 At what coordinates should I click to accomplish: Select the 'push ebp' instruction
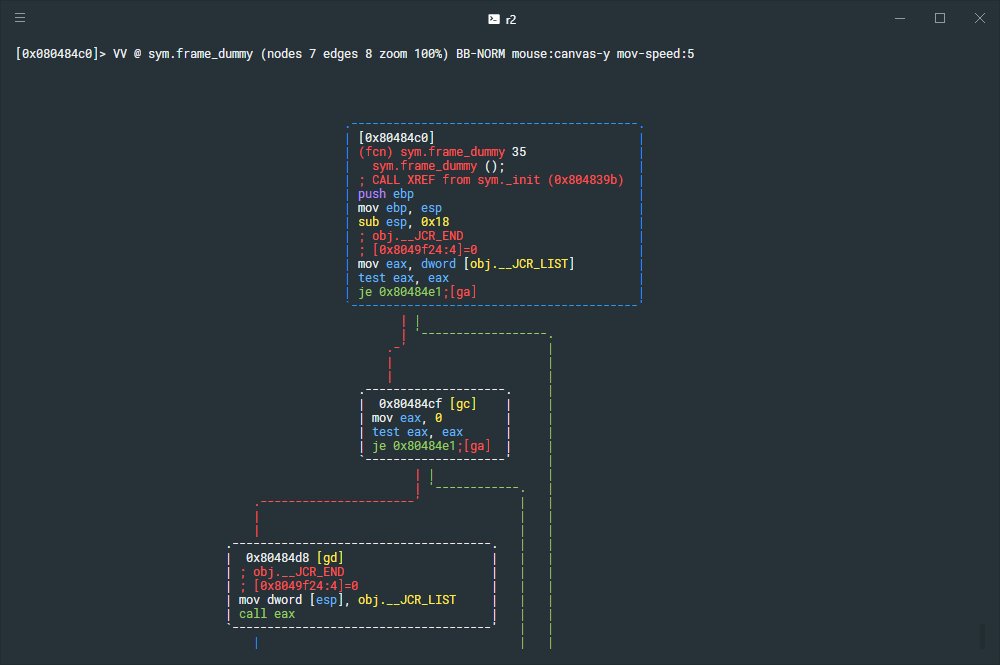tap(386, 194)
